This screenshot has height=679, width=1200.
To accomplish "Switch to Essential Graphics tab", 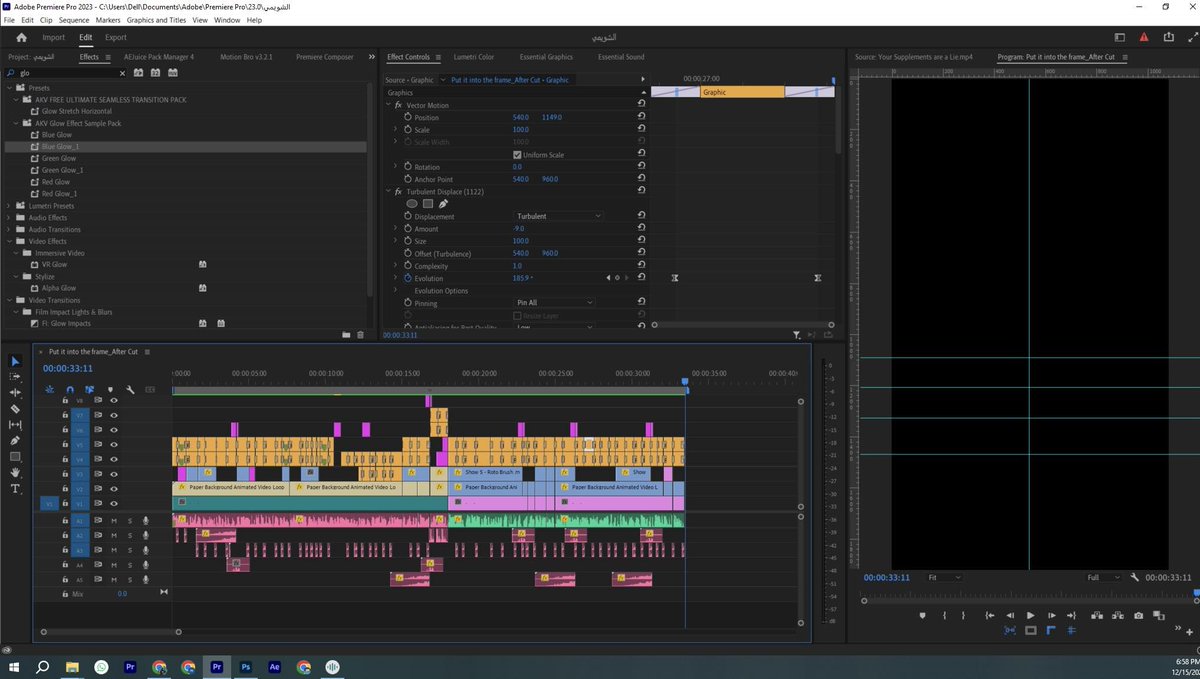I will [546, 57].
